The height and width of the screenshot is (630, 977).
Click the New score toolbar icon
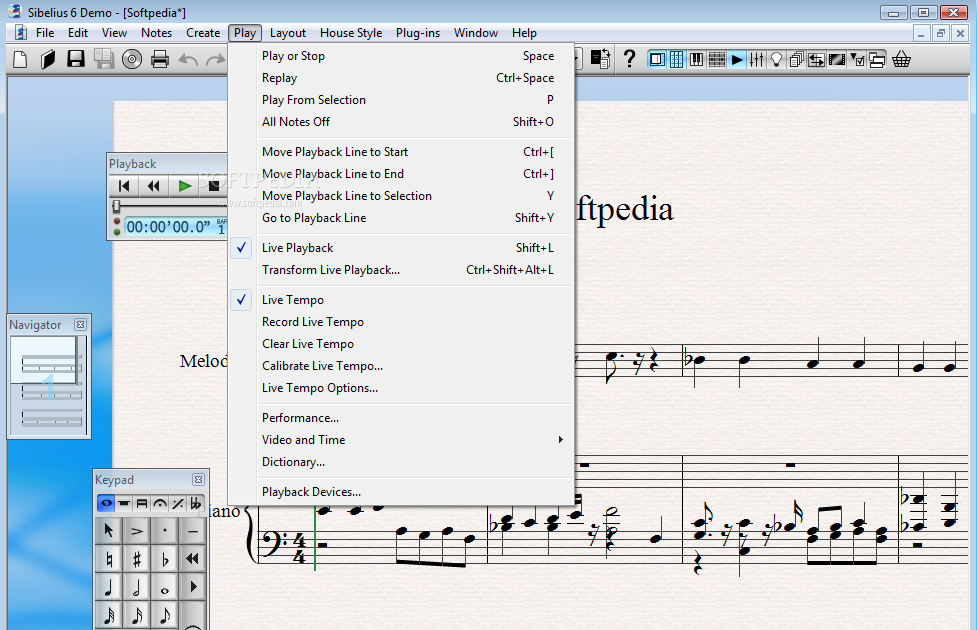pos(21,60)
